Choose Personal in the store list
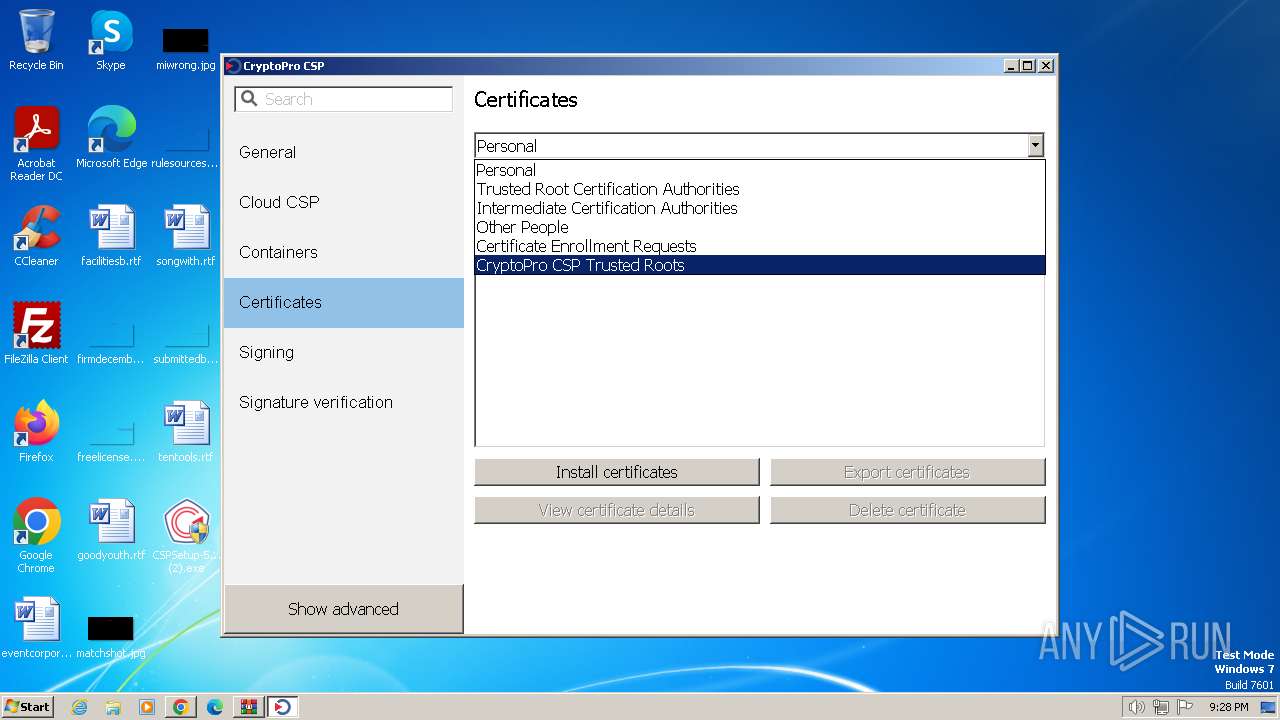 760,170
